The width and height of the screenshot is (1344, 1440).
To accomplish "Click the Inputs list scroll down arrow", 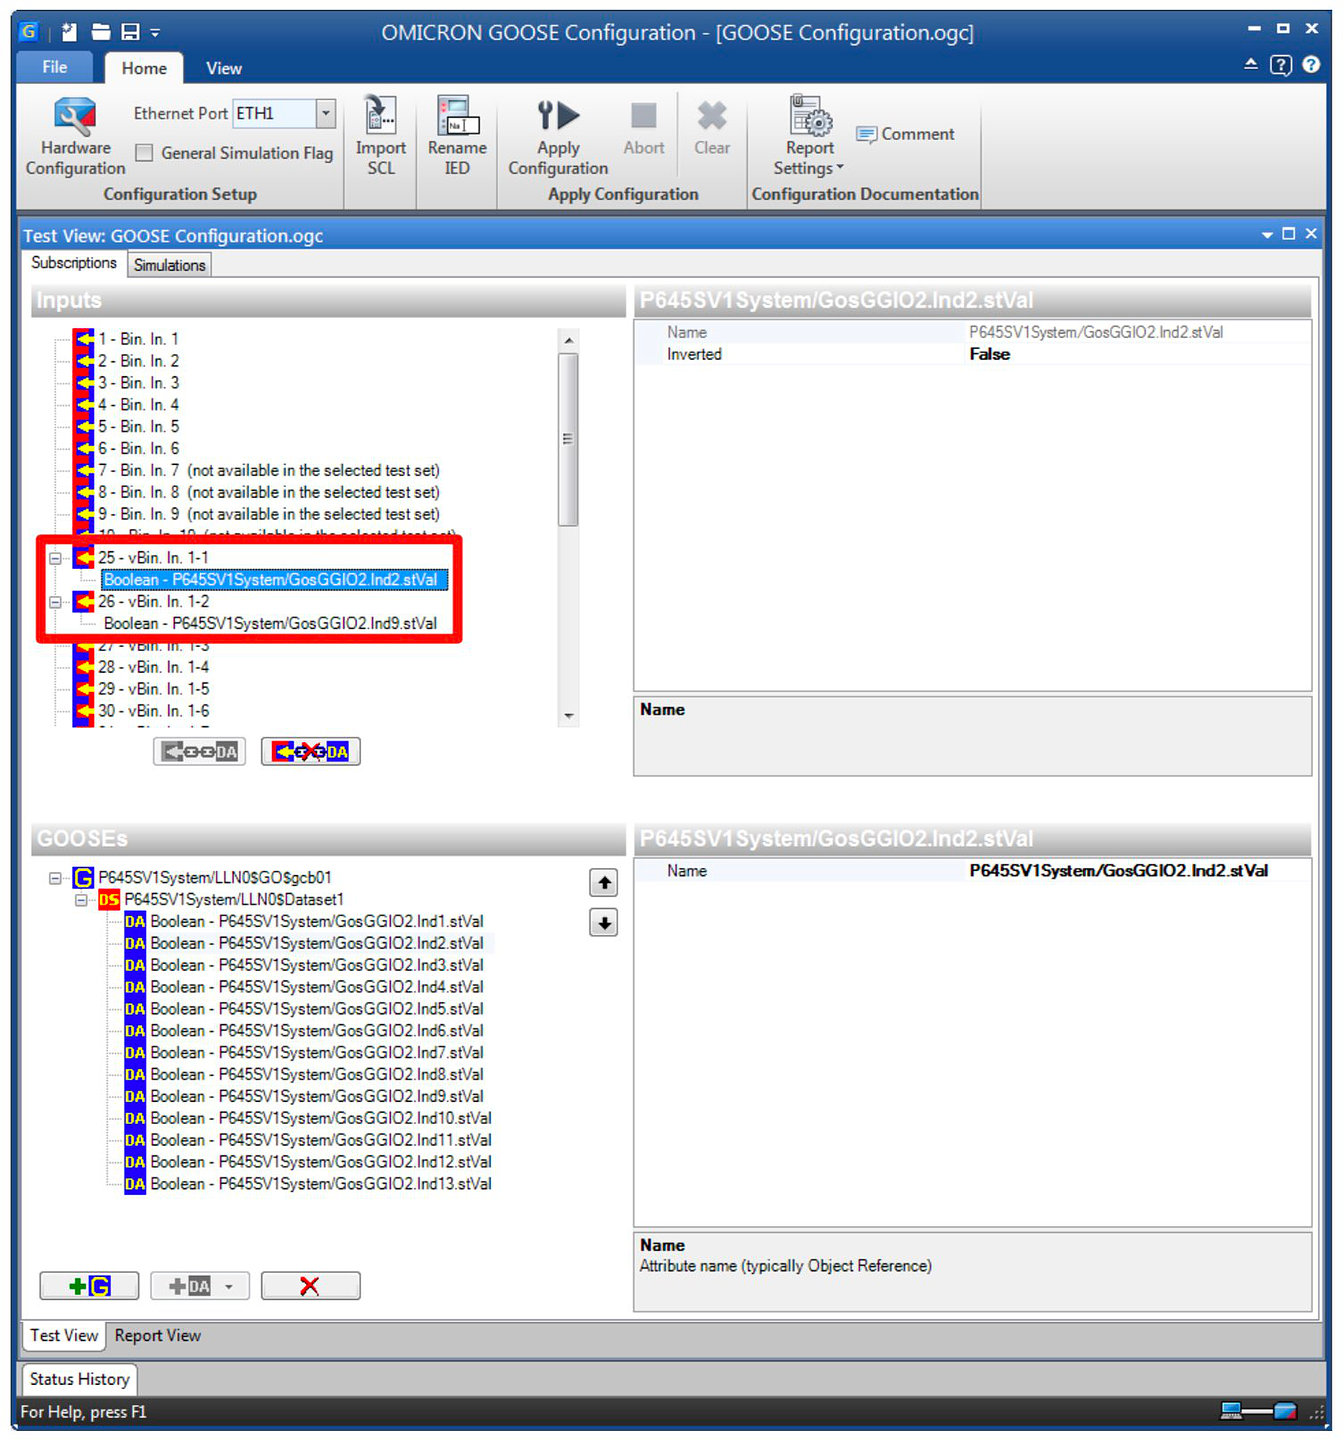I will tap(568, 716).
